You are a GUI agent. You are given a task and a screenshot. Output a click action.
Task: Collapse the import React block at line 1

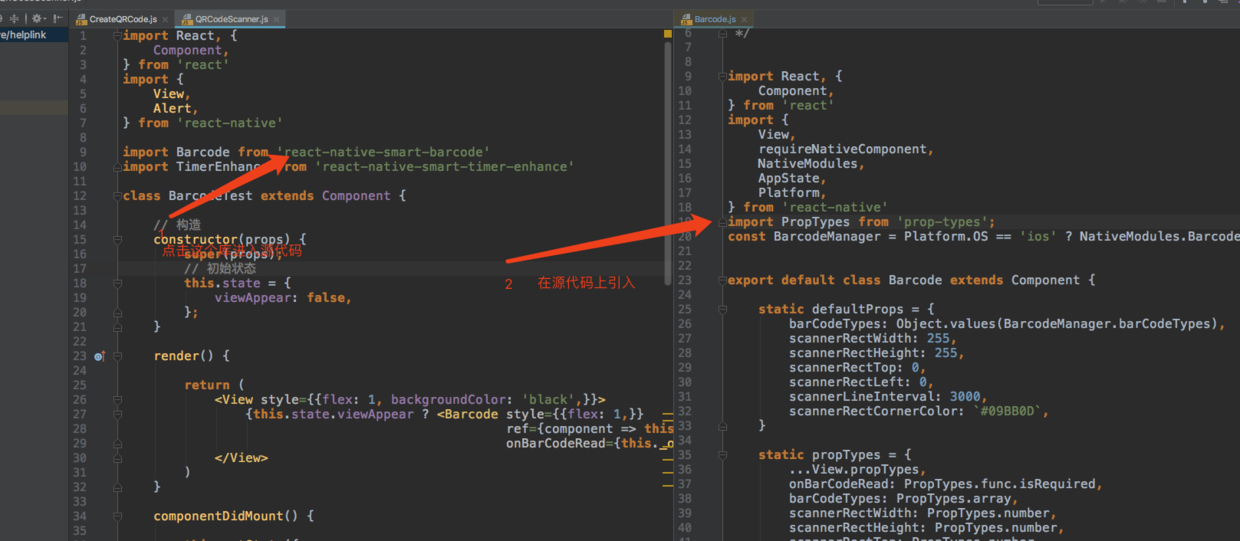118,36
